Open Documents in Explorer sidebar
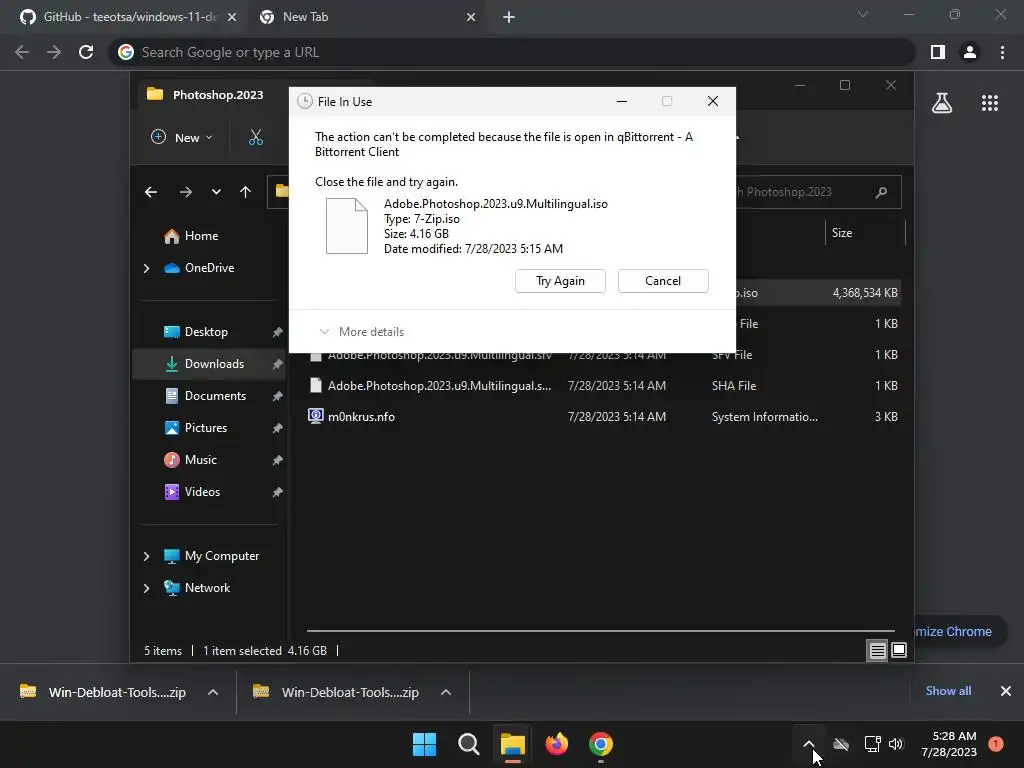This screenshot has height=768, width=1024. coord(205,396)
